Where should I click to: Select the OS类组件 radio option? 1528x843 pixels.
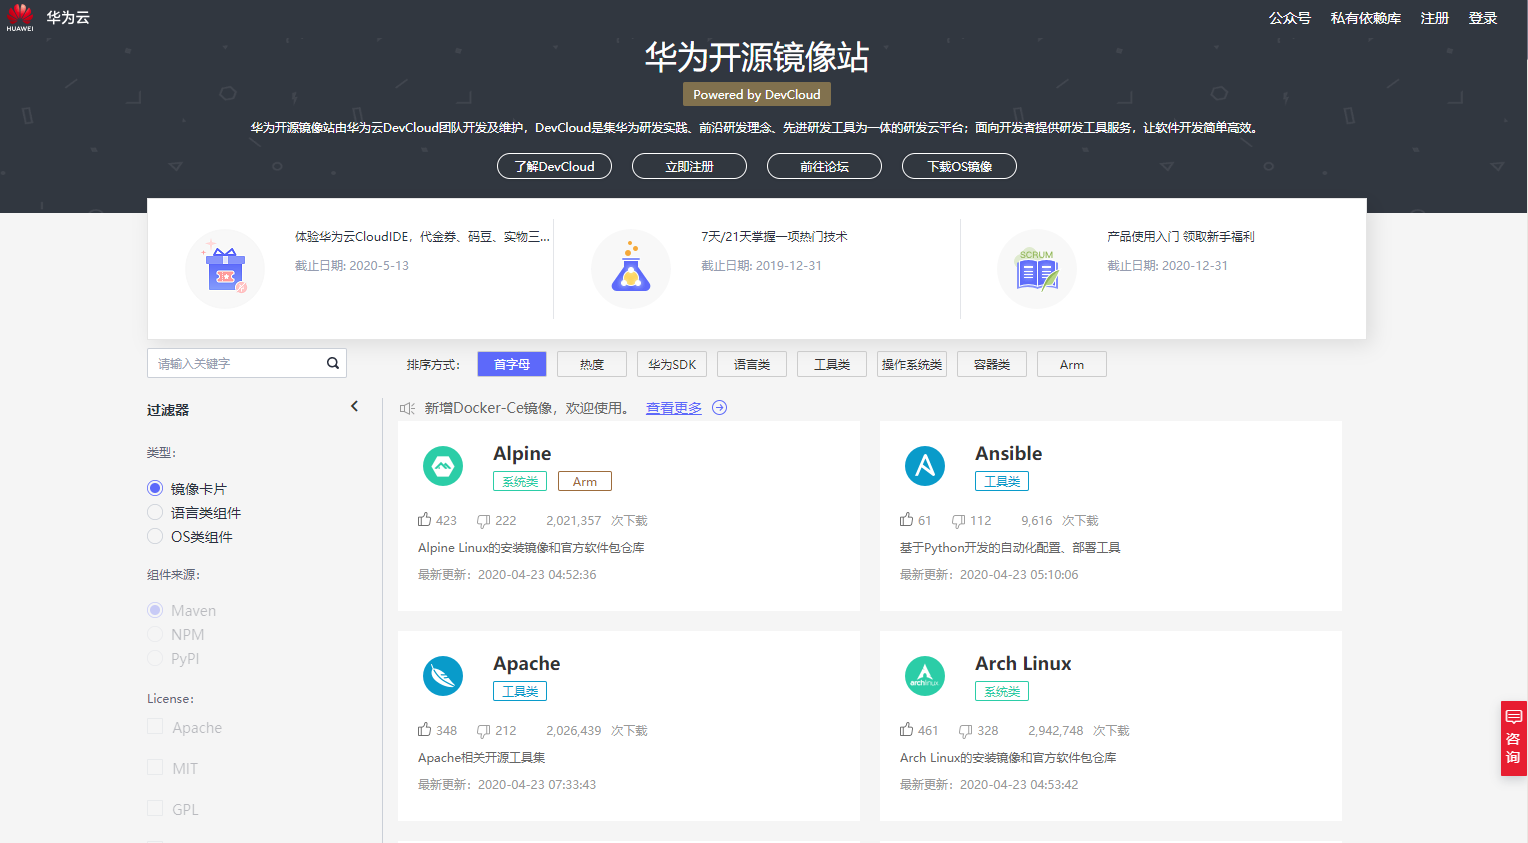[155, 536]
